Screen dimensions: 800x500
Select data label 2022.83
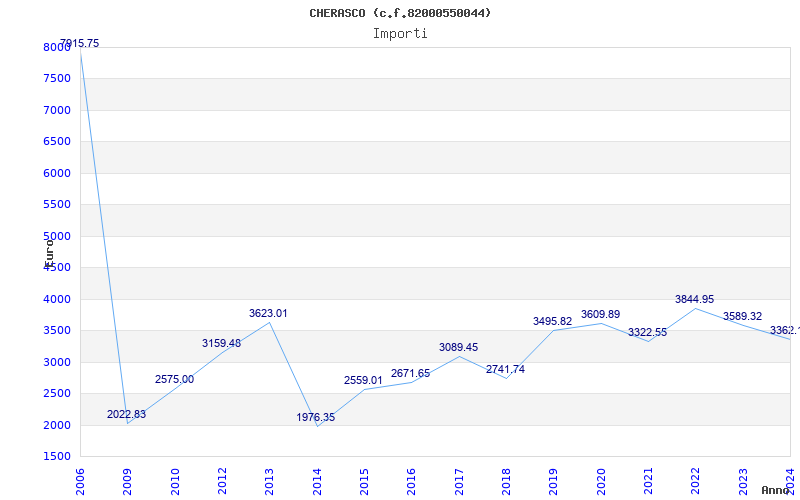[x=127, y=414]
